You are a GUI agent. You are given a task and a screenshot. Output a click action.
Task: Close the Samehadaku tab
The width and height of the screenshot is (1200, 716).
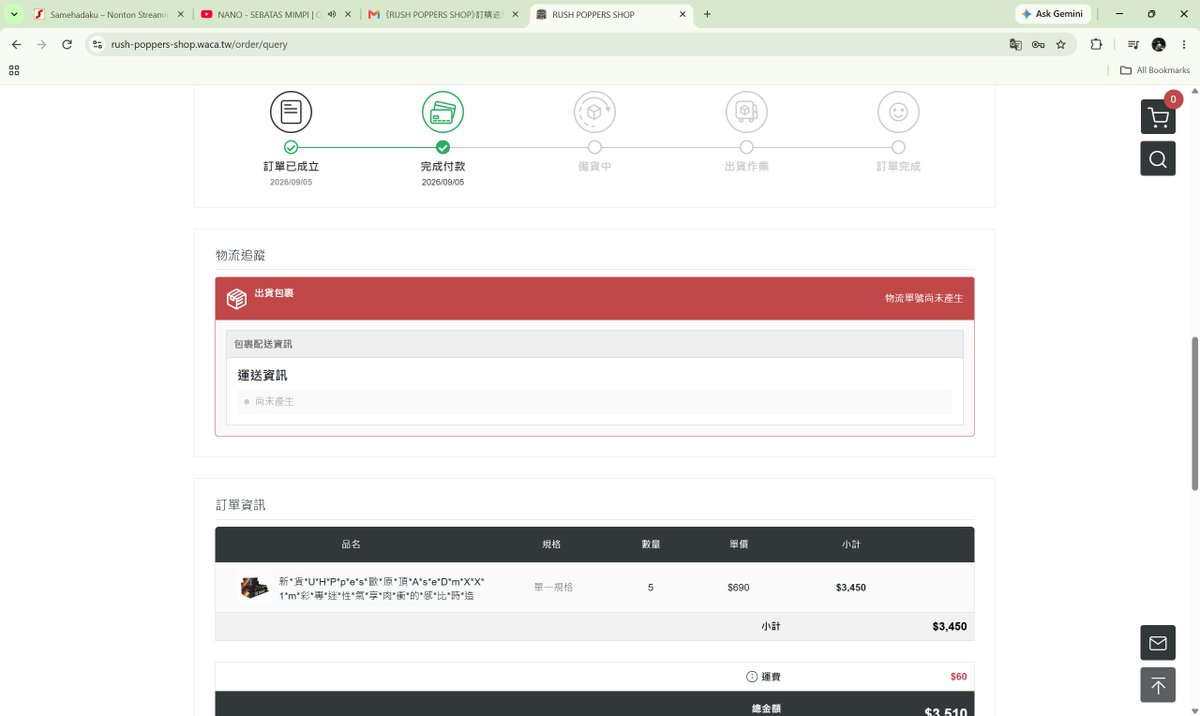[x=181, y=14]
